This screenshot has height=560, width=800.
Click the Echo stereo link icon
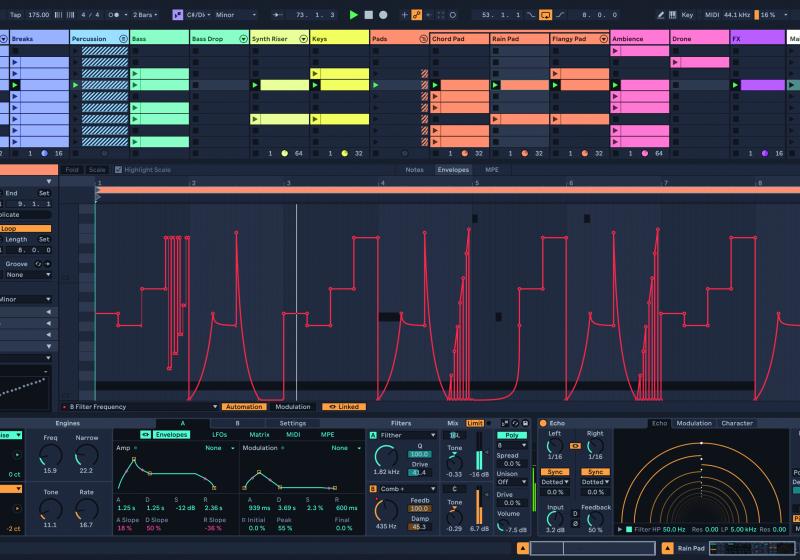pyautogui.click(x=575, y=446)
